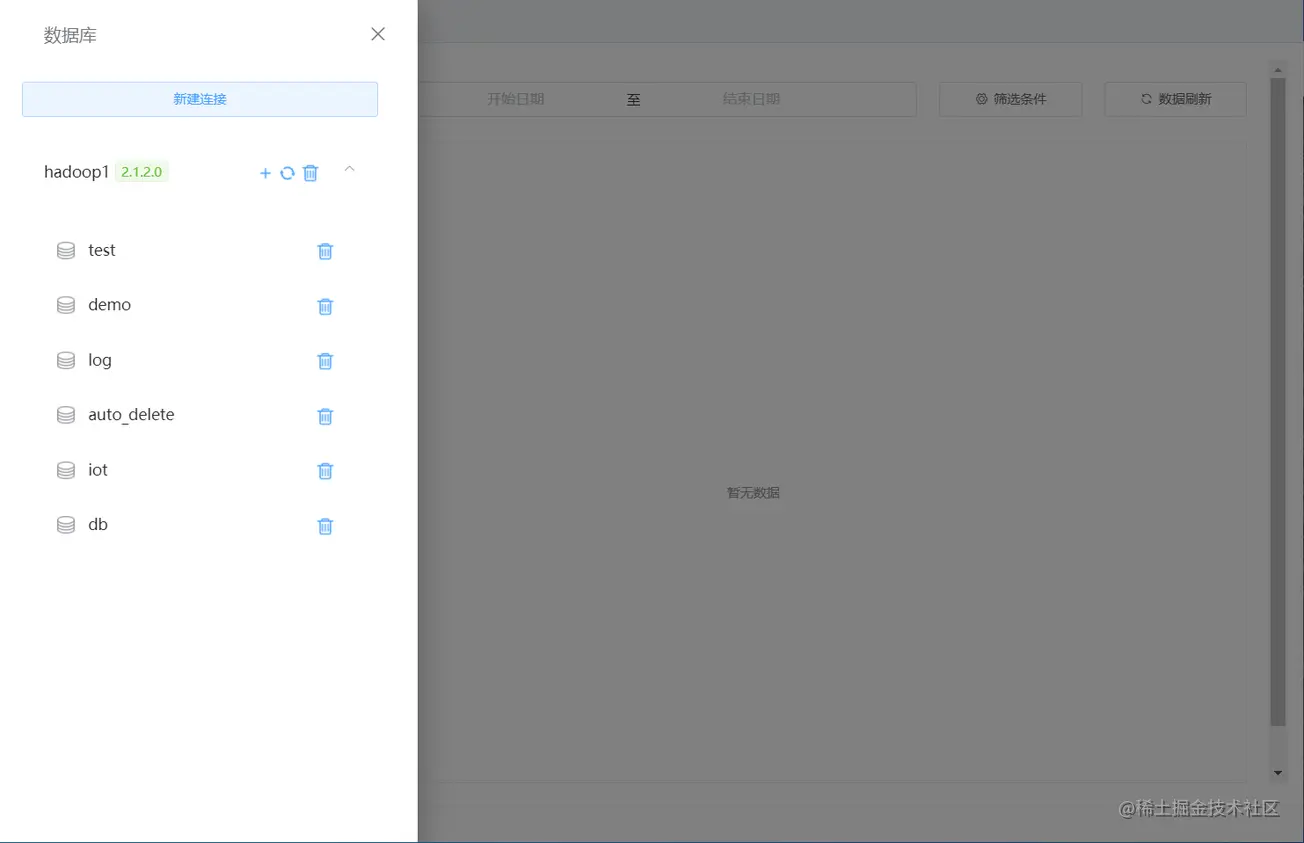The height and width of the screenshot is (843, 1304).
Task: Select the auto_delete database
Action: 131,415
